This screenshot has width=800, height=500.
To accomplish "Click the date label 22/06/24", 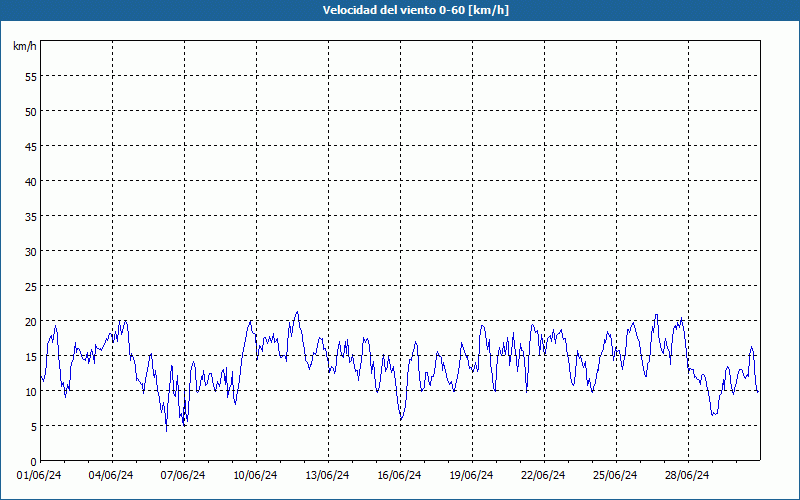I will coord(543,475).
